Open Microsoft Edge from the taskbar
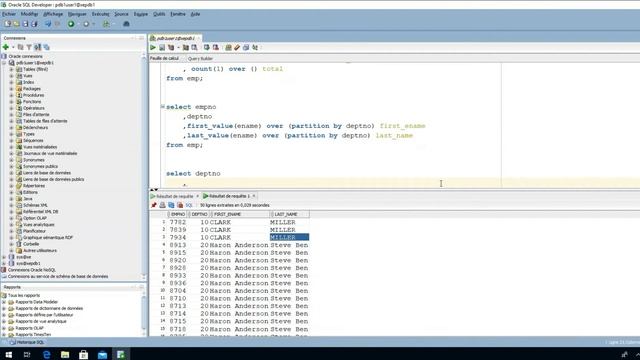This screenshot has width=640, height=360. pos(47,354)
